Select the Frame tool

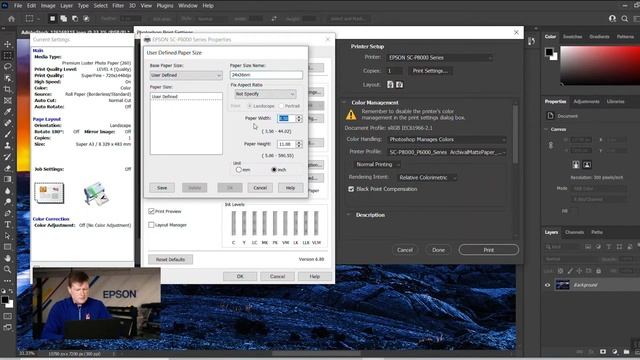click(x=7, y=100)
